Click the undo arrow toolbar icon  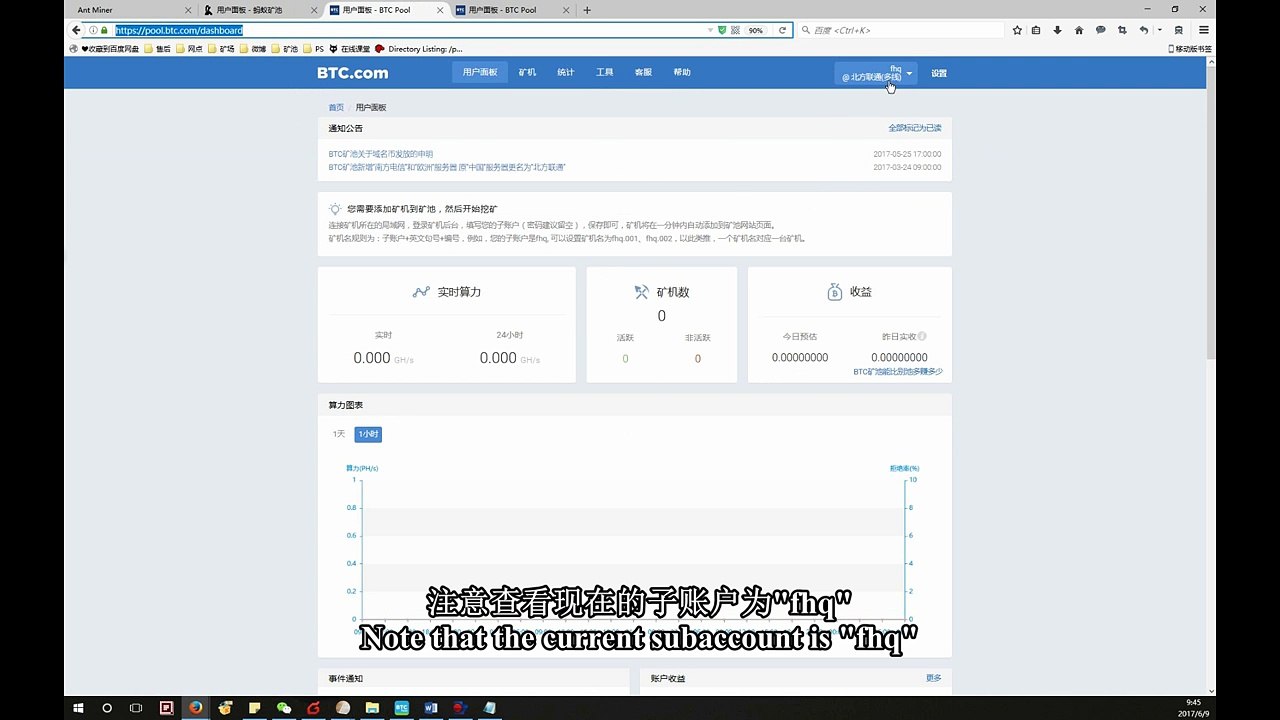pos(1146,30)
